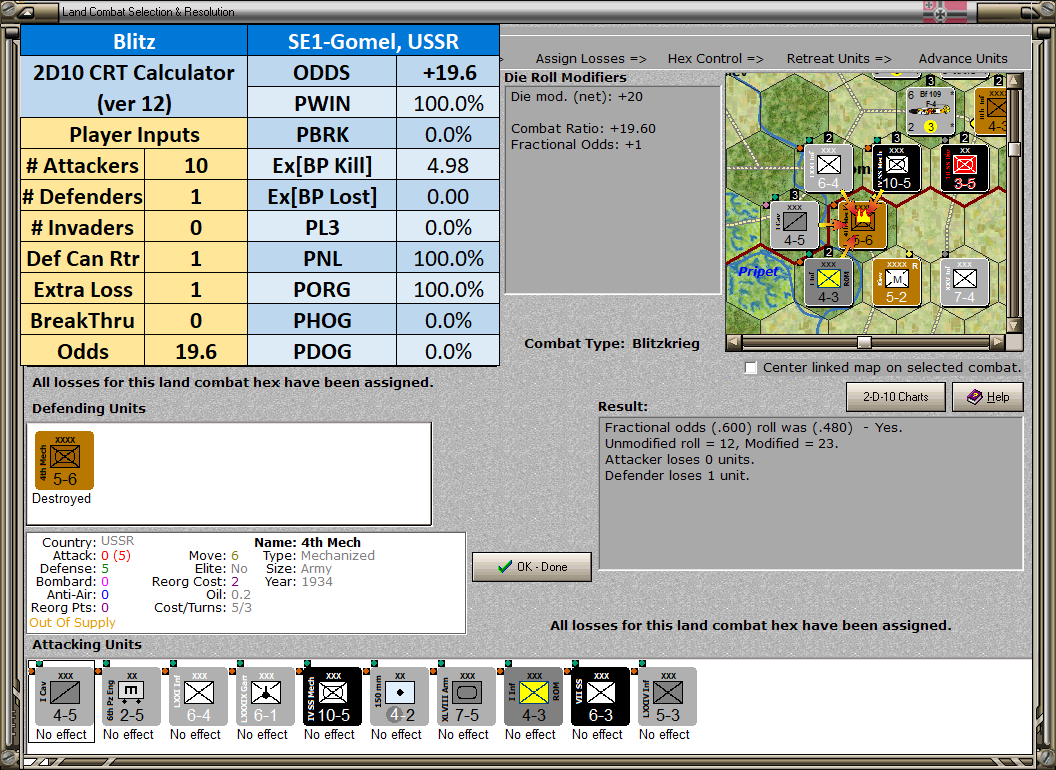Switch to the Retreat Units step
Image resolution: width=1056 pixels, height=770 pixels.
pos(839,59)
